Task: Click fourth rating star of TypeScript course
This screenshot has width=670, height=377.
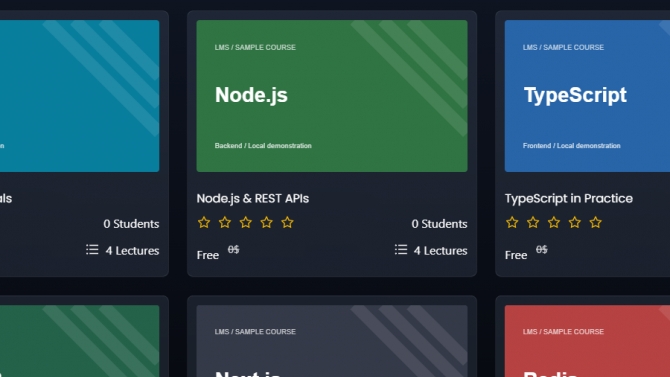Action: click(575, 222)
